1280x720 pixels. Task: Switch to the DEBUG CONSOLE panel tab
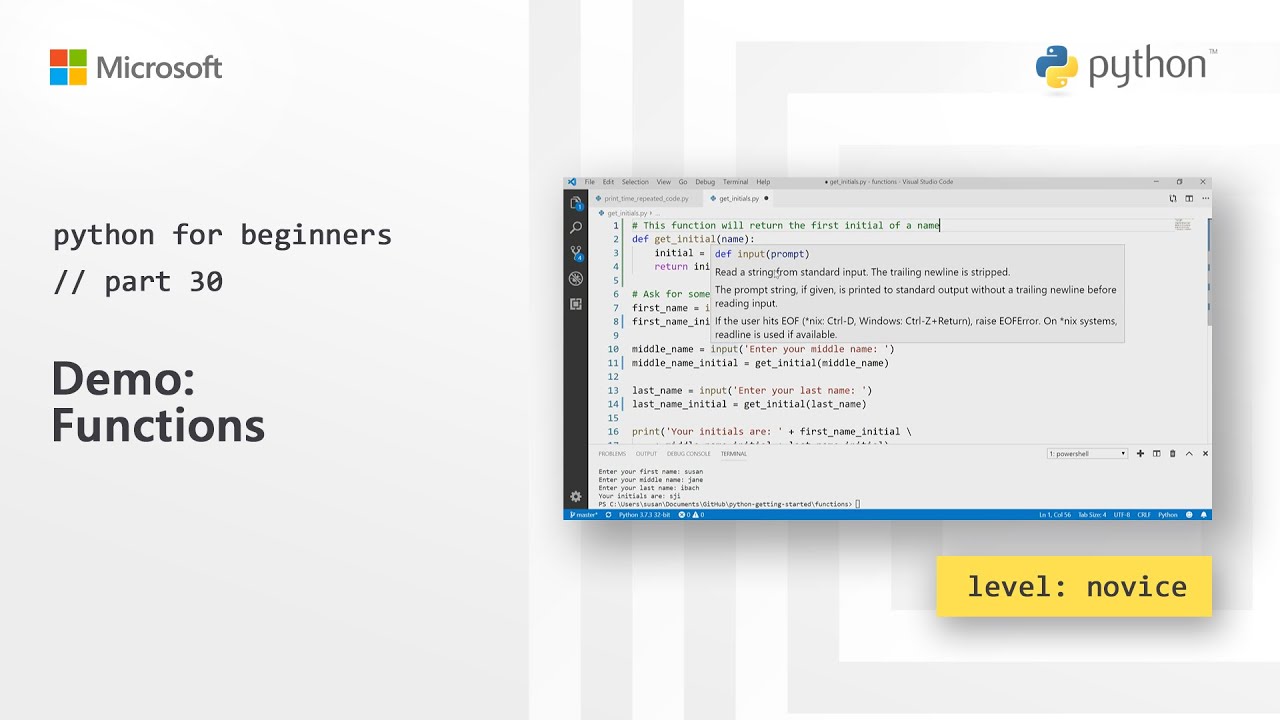689,454
